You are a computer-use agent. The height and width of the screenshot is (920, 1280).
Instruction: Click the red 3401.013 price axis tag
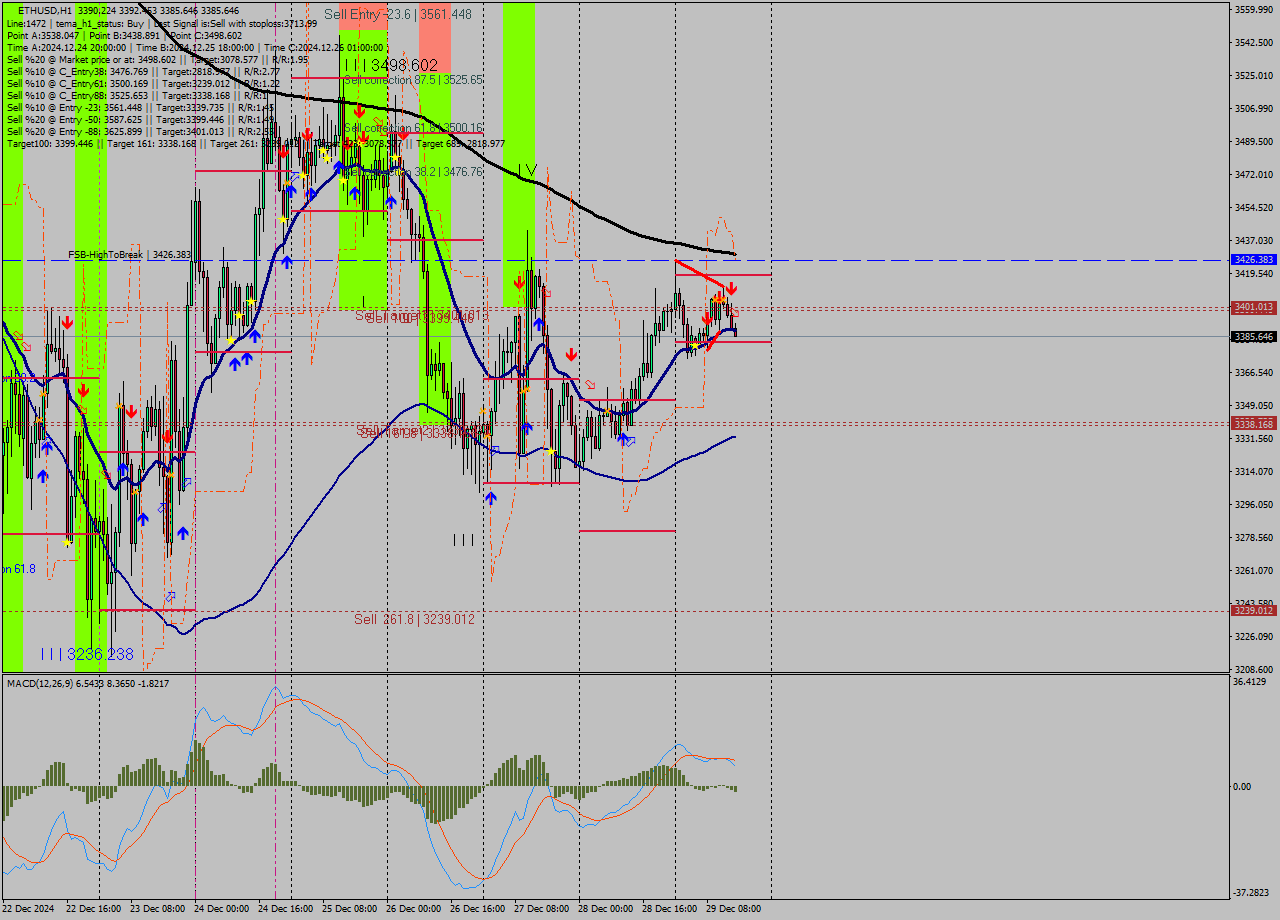[x=1253, y=307]
